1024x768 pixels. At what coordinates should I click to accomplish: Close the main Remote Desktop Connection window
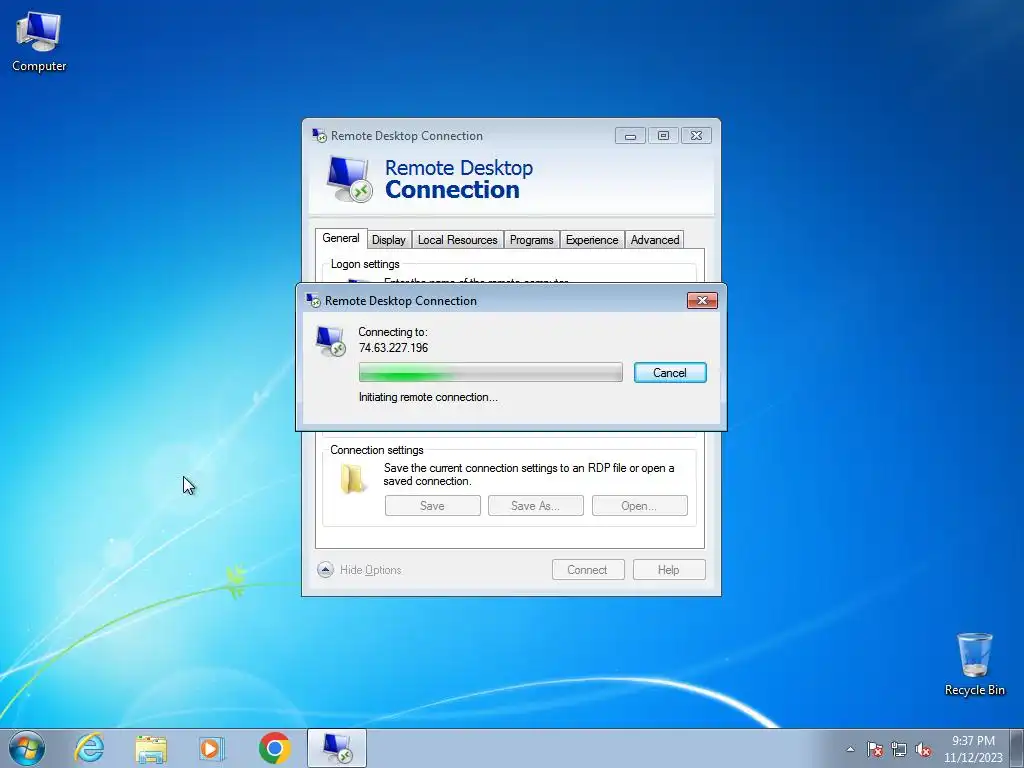(x=696, y=135)
